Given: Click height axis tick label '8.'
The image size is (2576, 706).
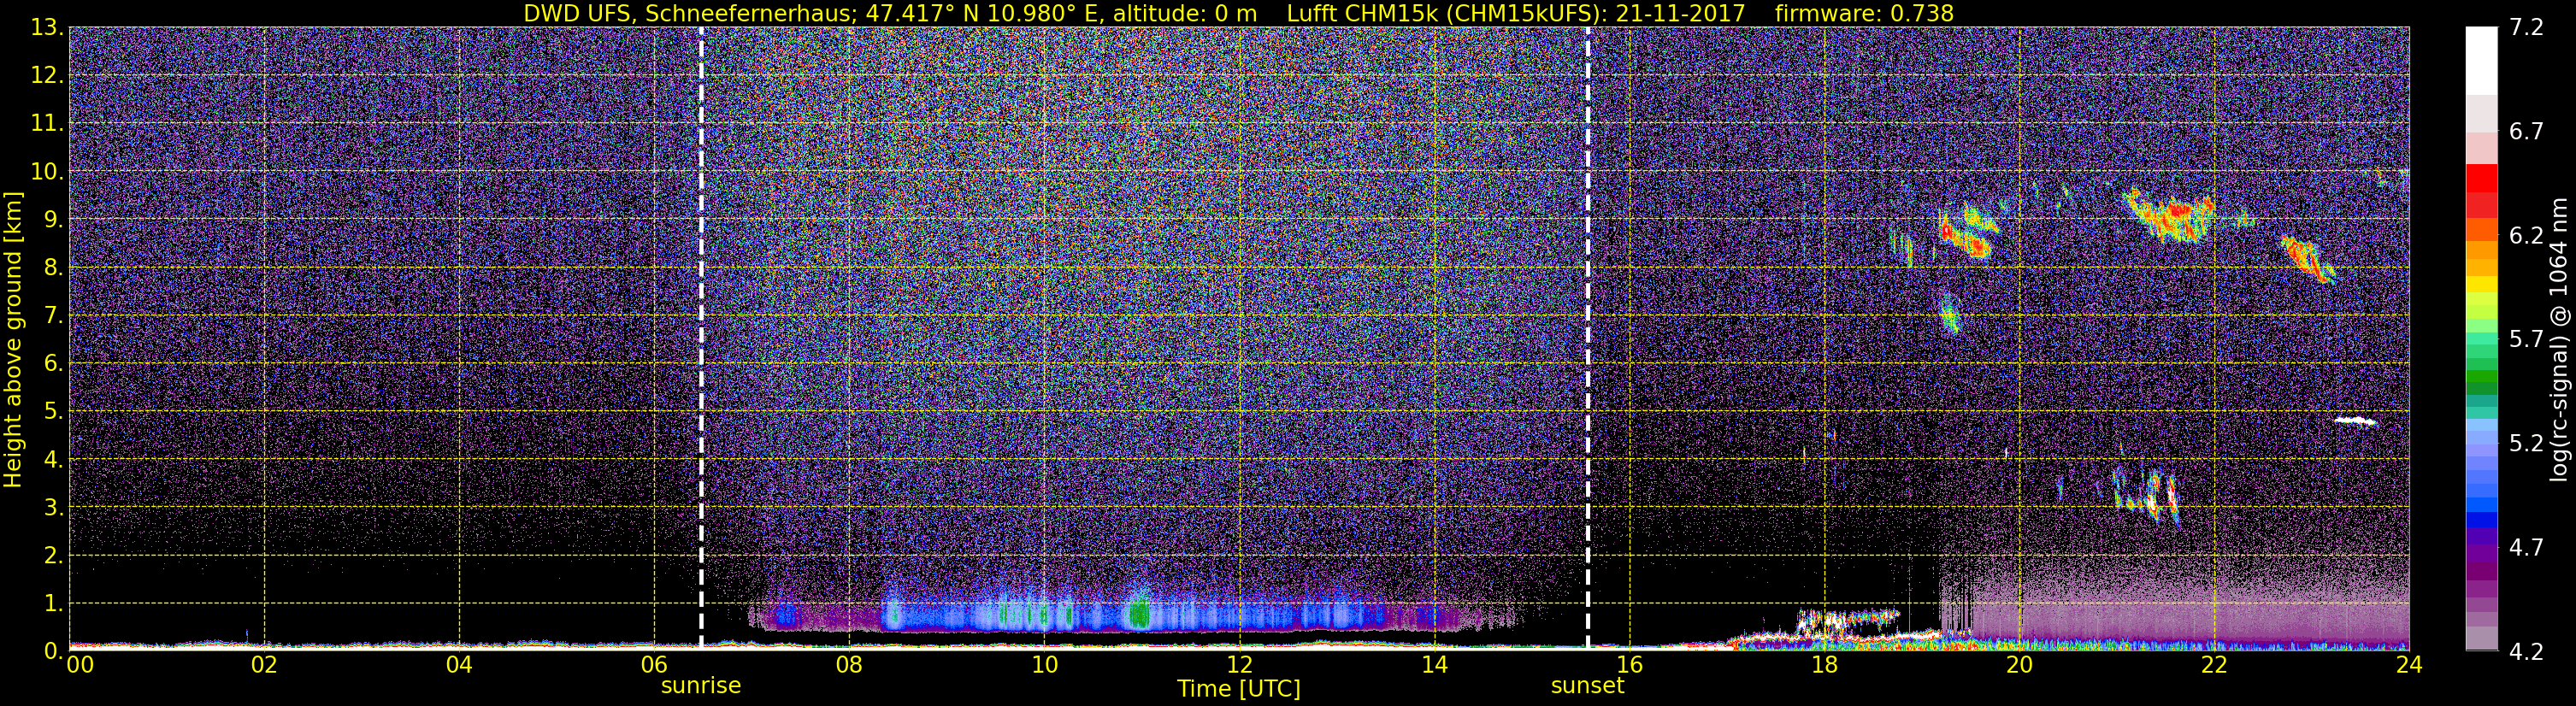Looking at the screenshot, I should click(52, 268).
